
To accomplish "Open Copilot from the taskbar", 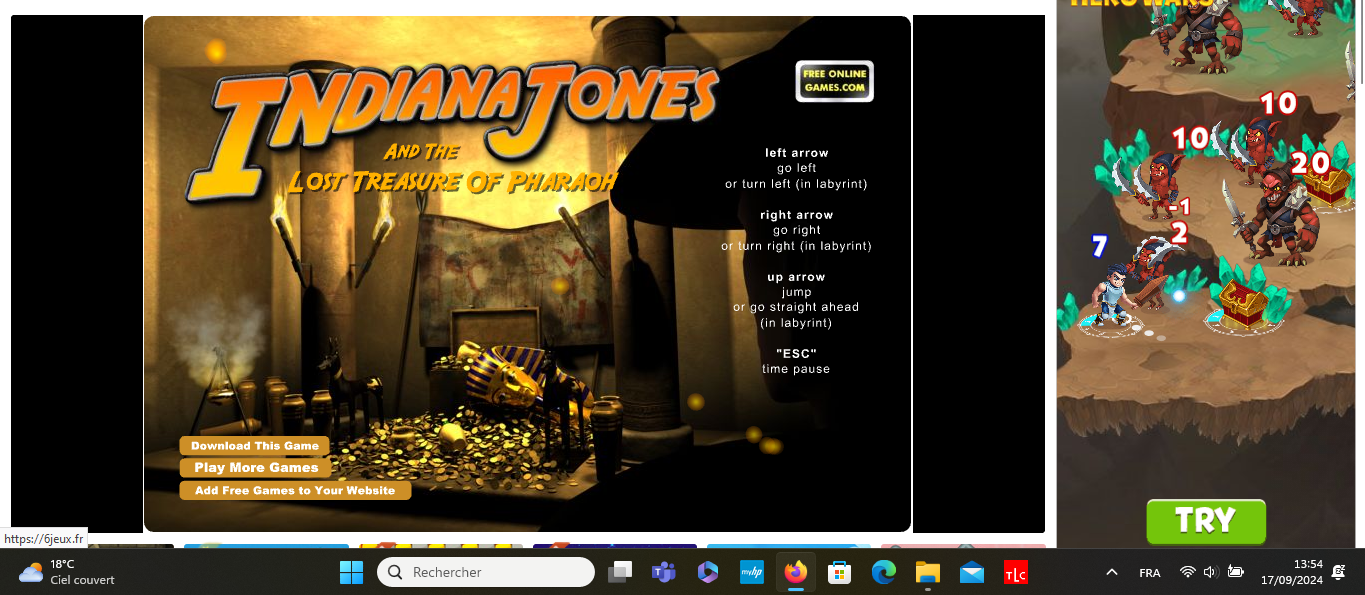I will click(x=708, y=572).
